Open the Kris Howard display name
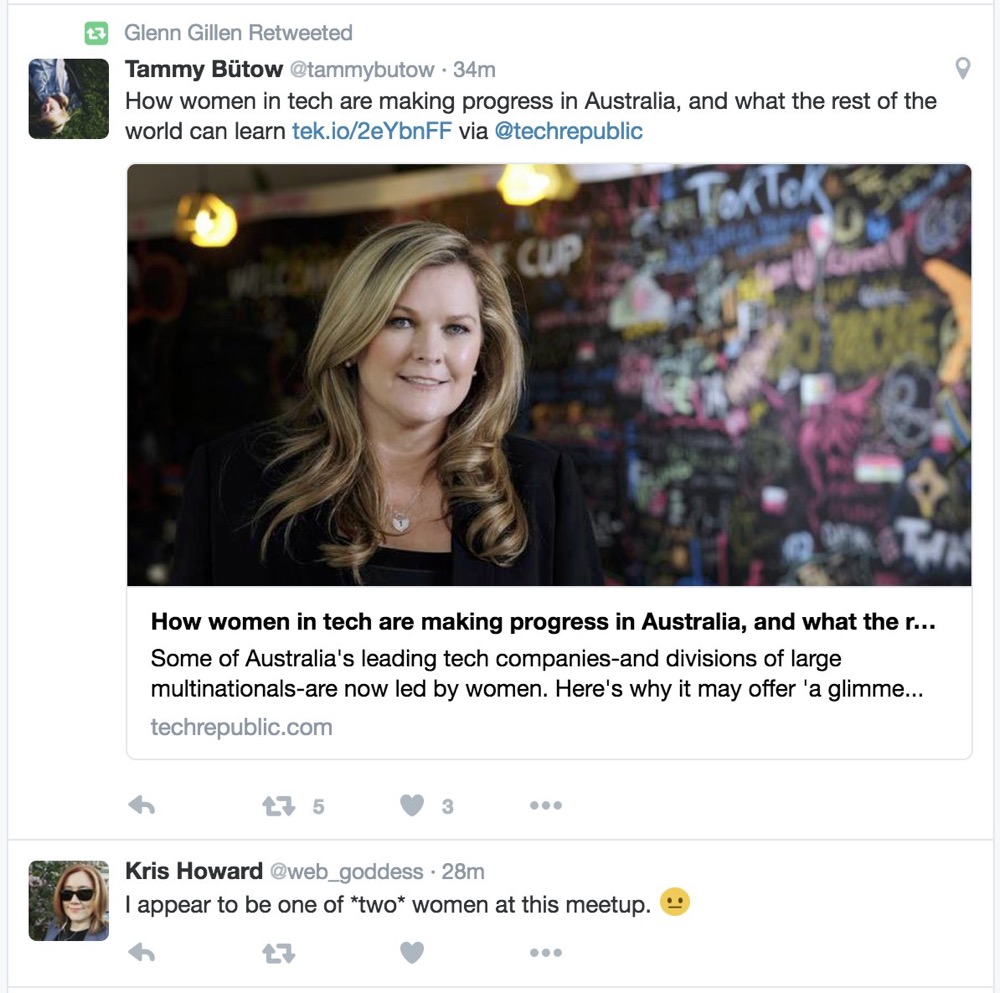 coord(193,871)
